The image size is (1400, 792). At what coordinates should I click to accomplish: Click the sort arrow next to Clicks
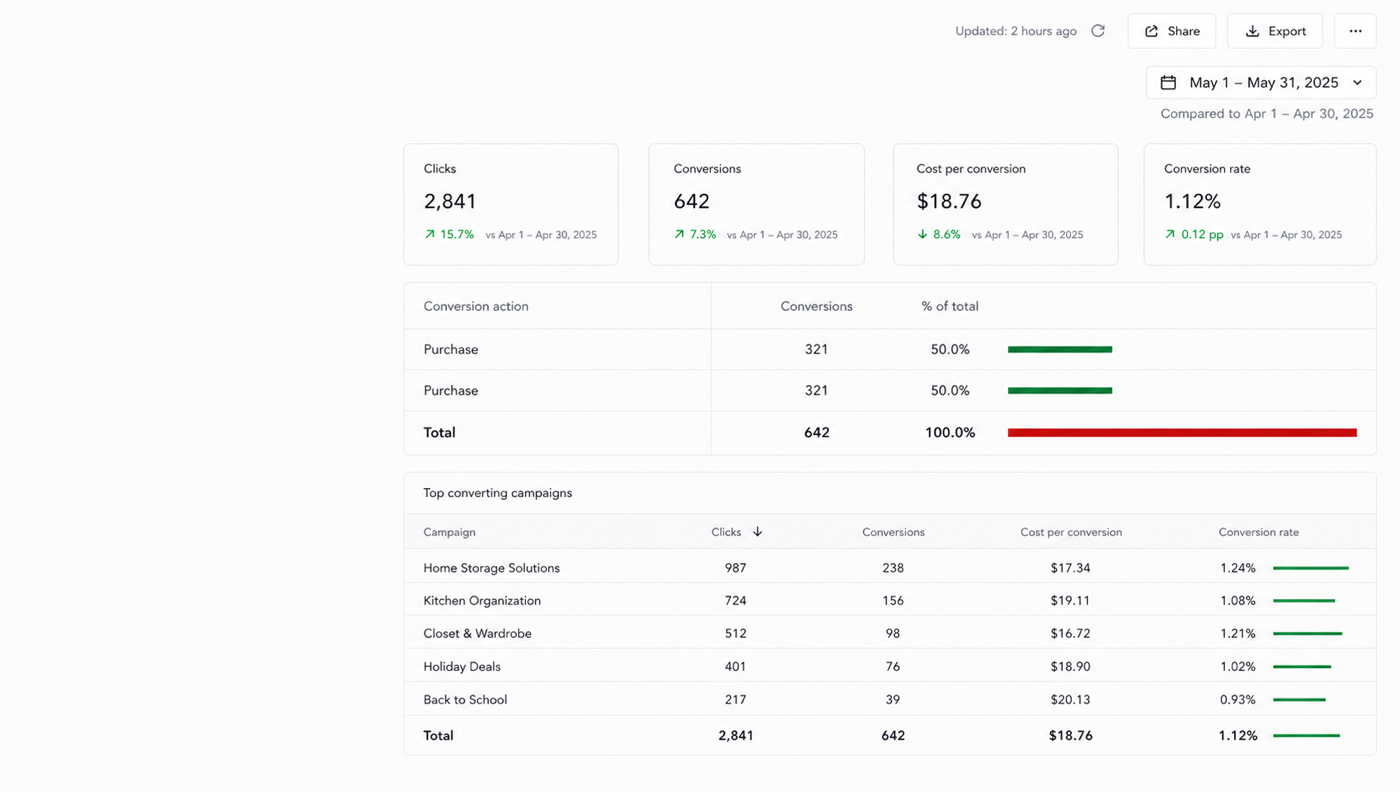[757, 532]
